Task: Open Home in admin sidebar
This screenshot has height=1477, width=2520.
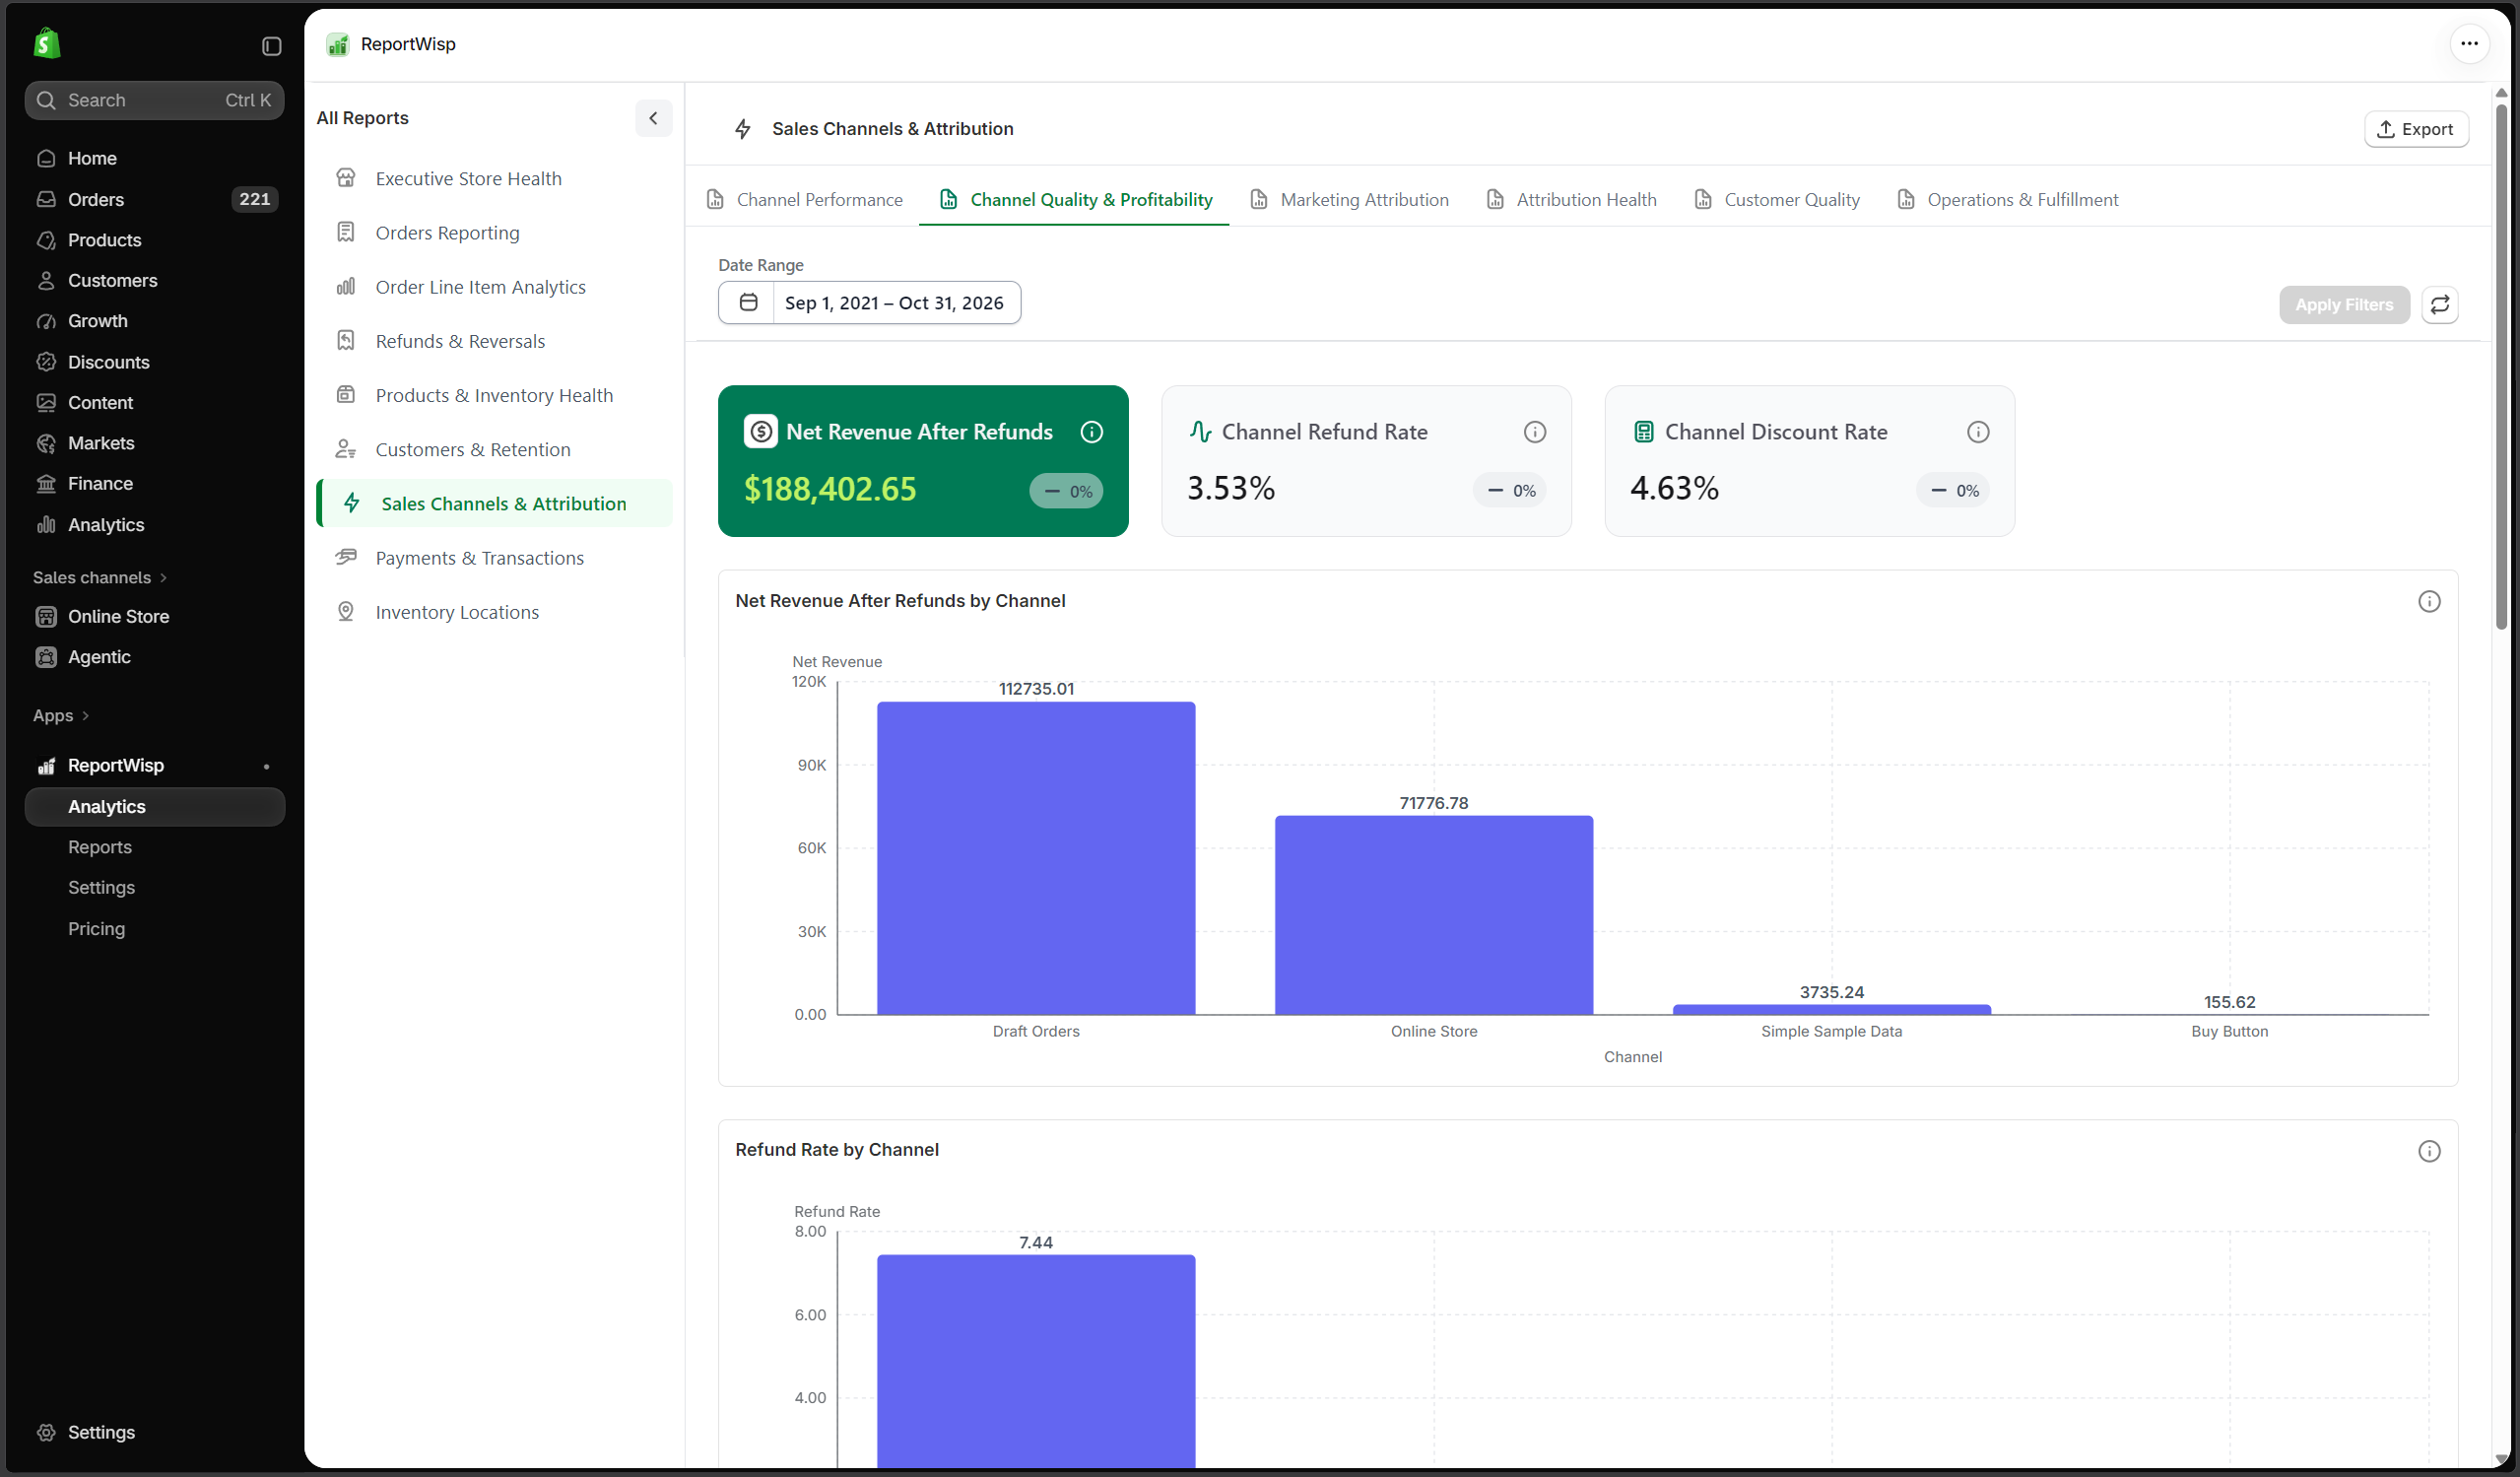Action: tap(155, 158)
